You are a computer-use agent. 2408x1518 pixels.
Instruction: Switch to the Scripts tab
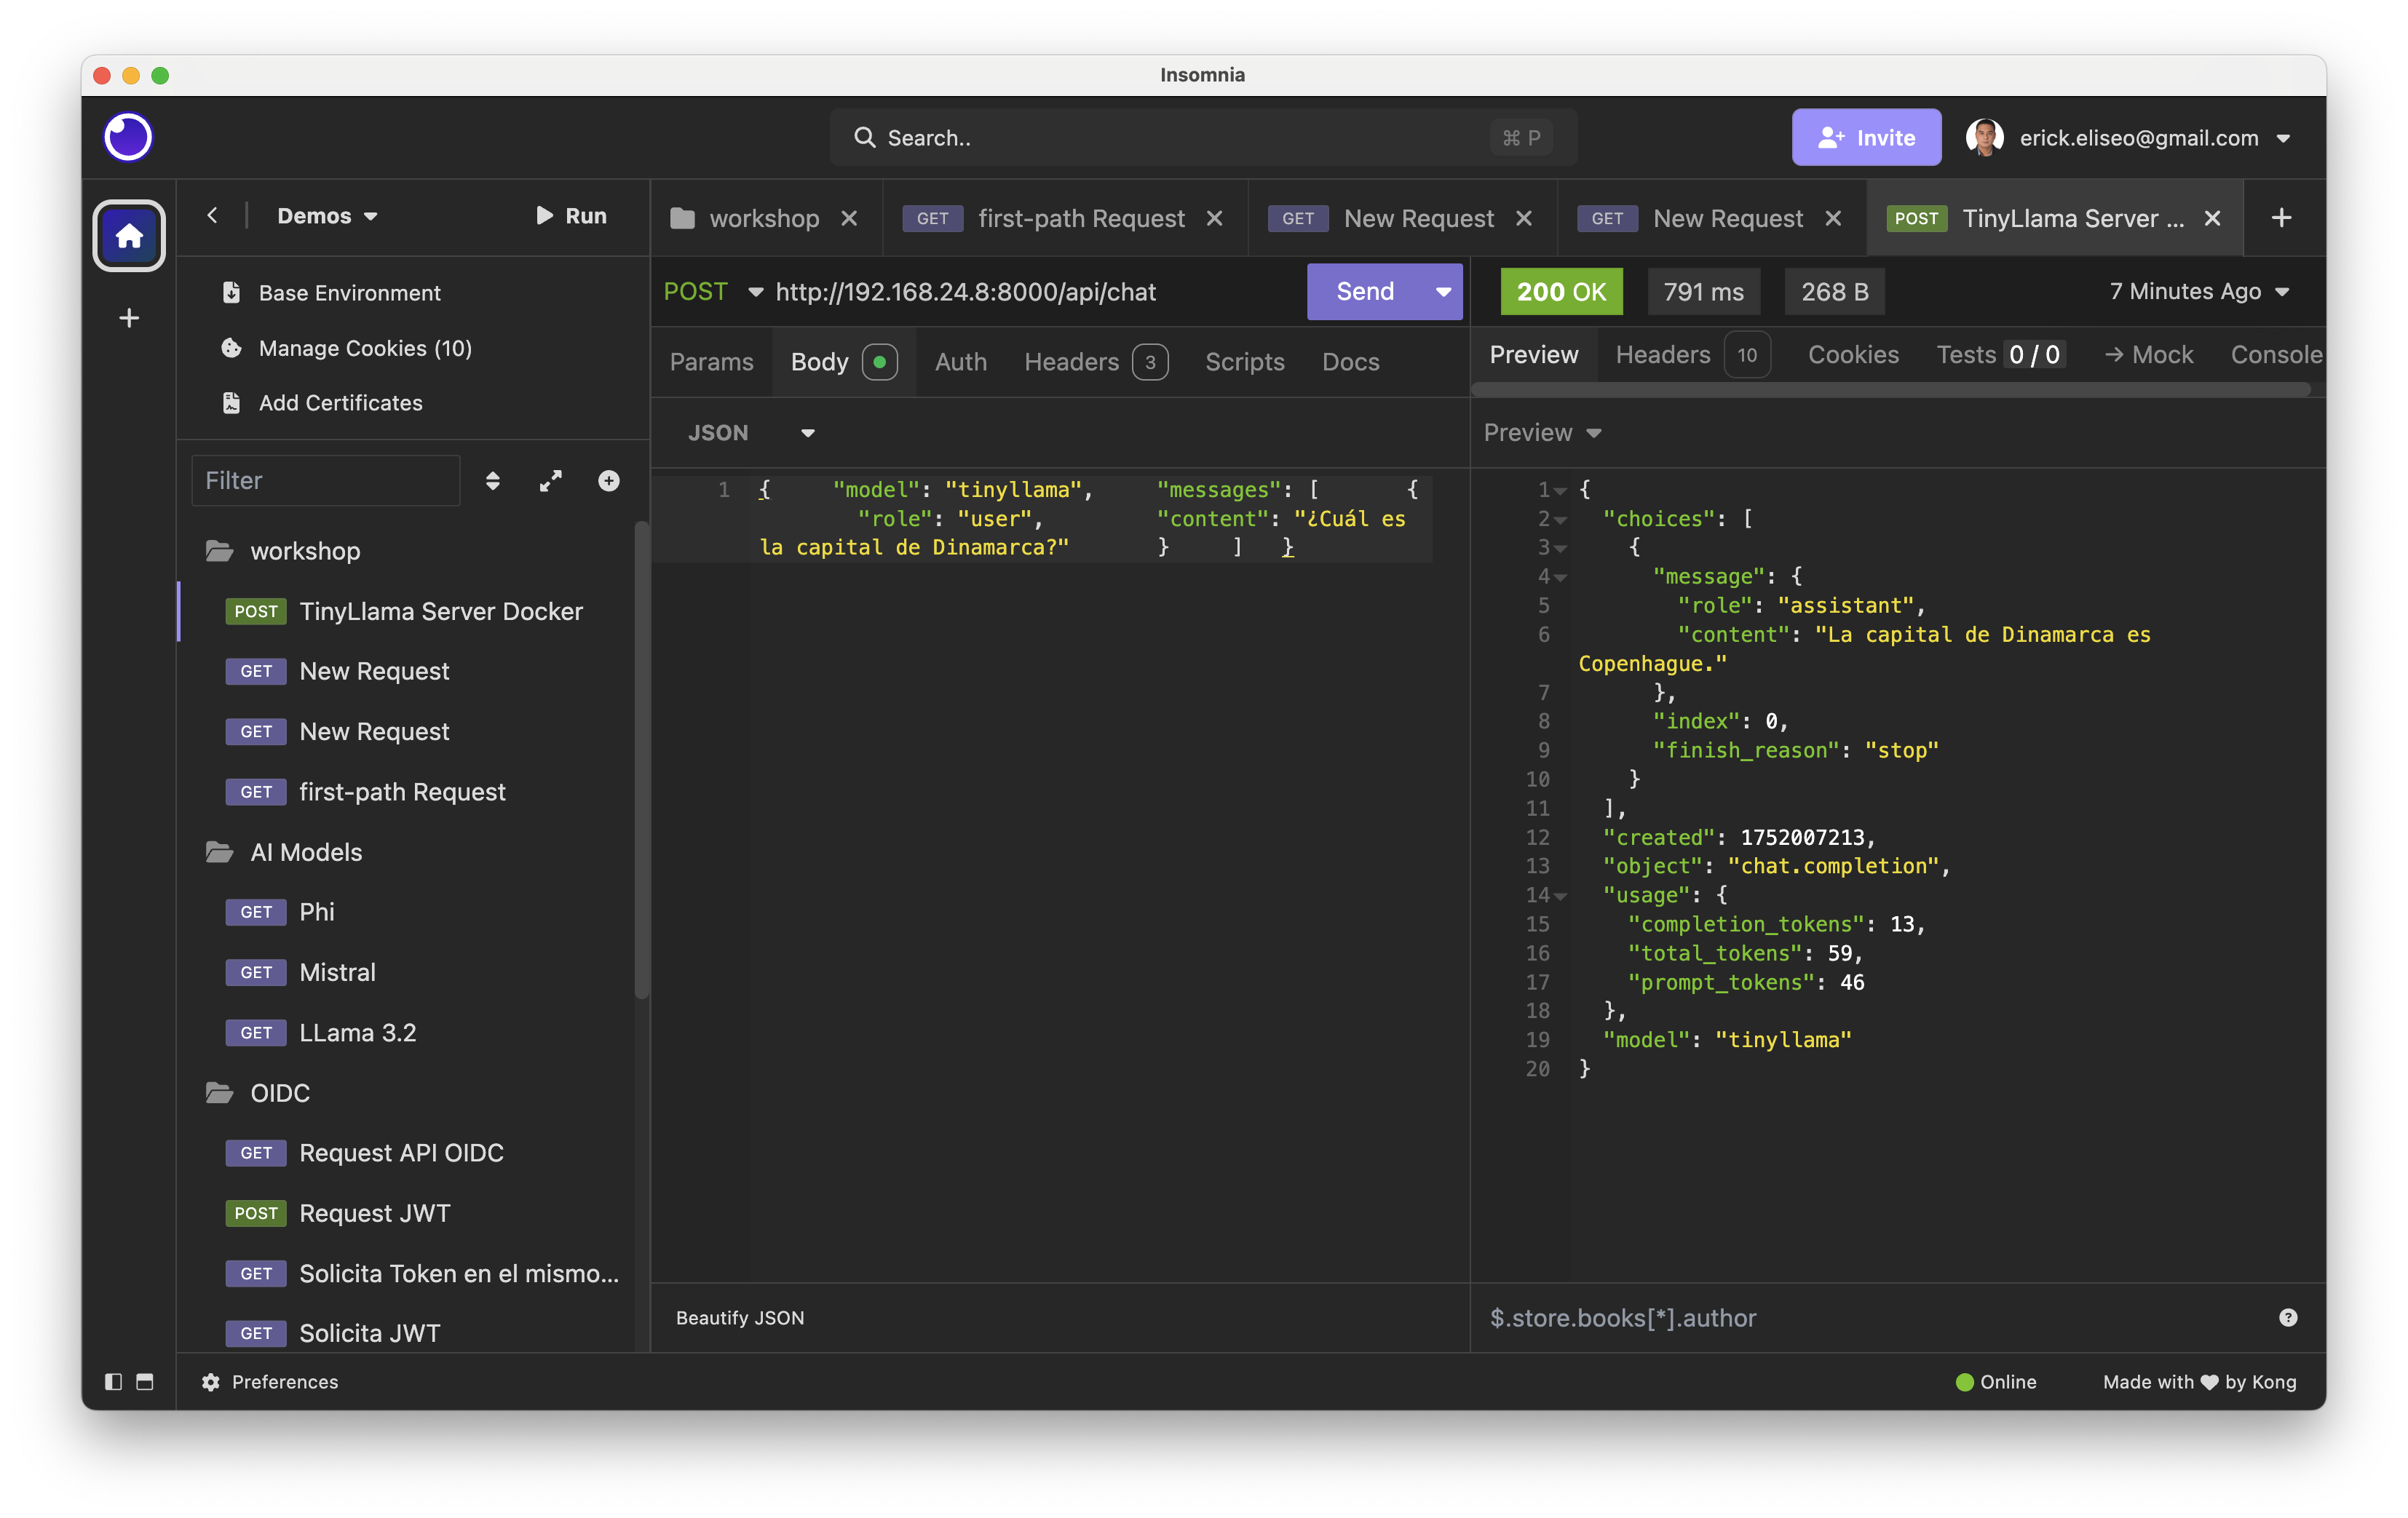pyautogui.click(x=1244, y=361)
